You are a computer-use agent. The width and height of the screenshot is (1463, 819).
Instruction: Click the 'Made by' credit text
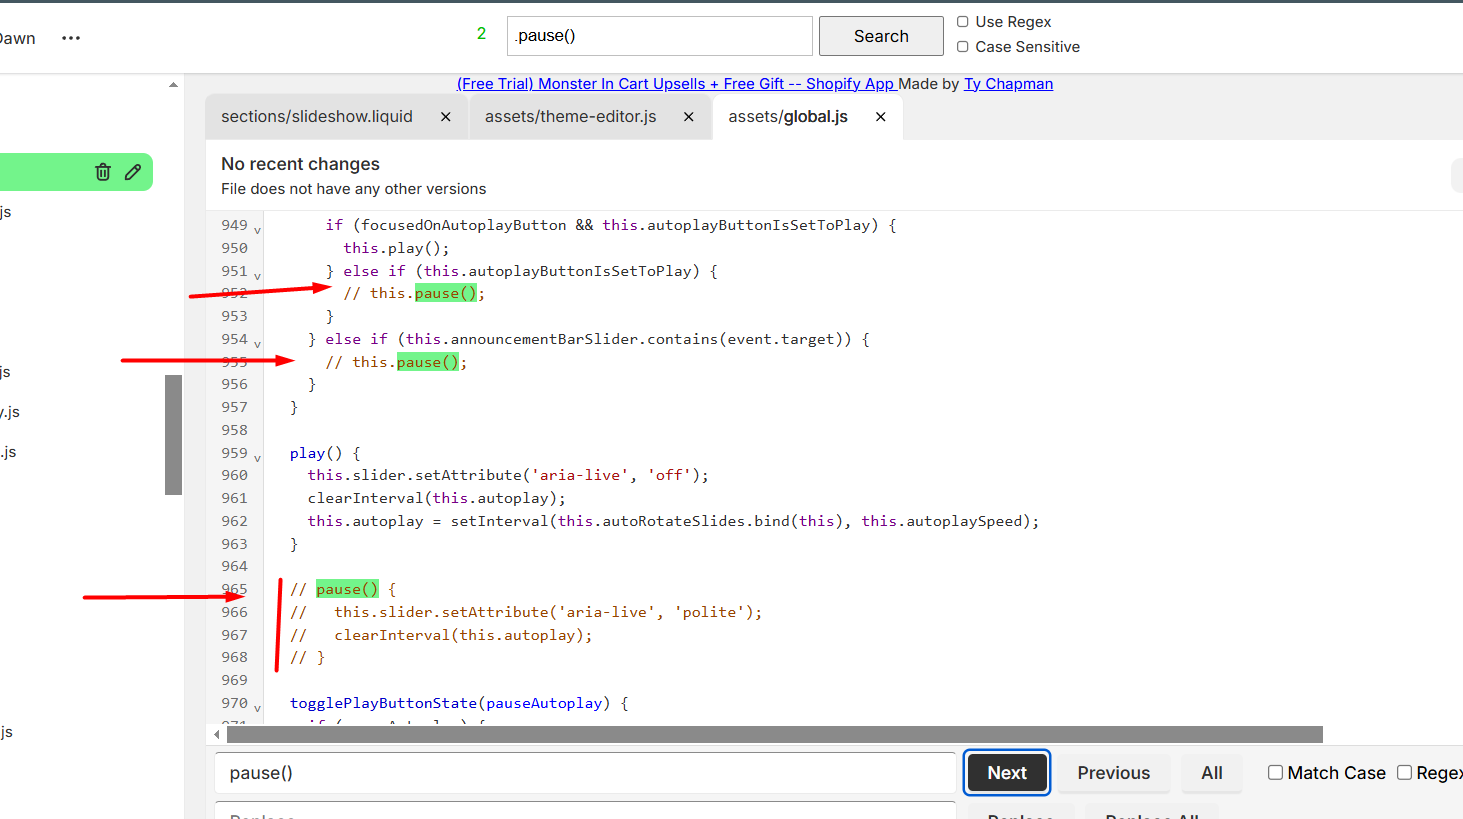pyautogui.click(x=929, y=84)
